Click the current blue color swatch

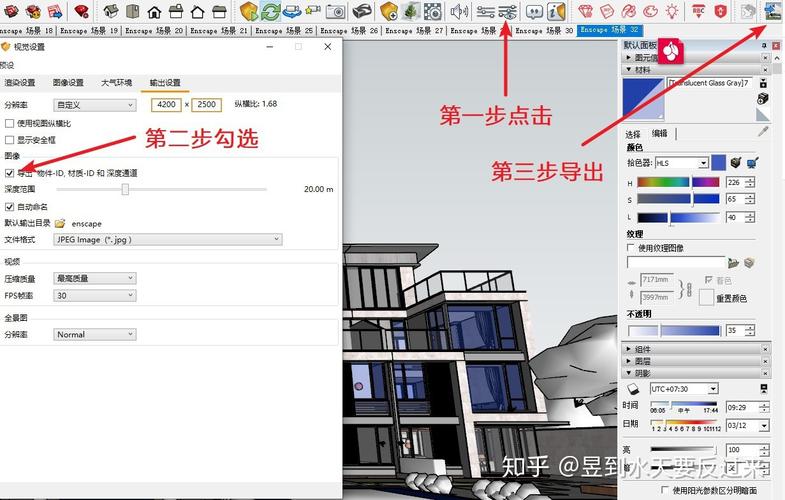point(718,163)
